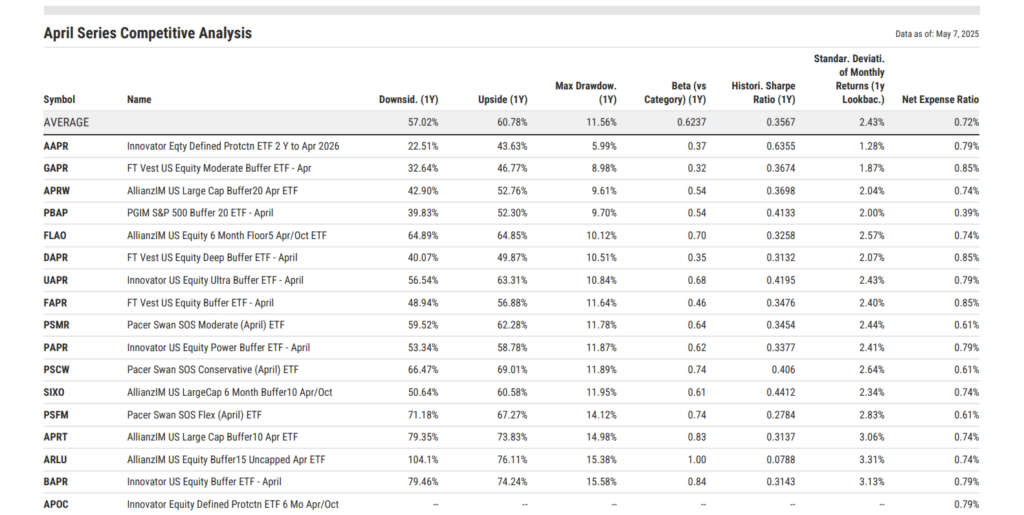Click APRT standard deviation 3.06%
This screenshot has width=1024, height=515.
pos(872,437)
